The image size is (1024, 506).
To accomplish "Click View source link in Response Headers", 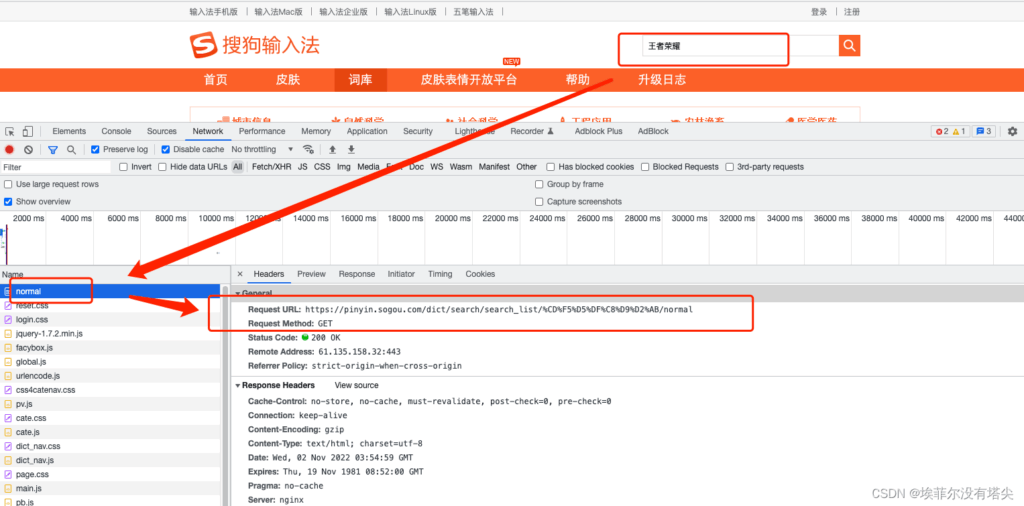I will [x=356, y=385].
